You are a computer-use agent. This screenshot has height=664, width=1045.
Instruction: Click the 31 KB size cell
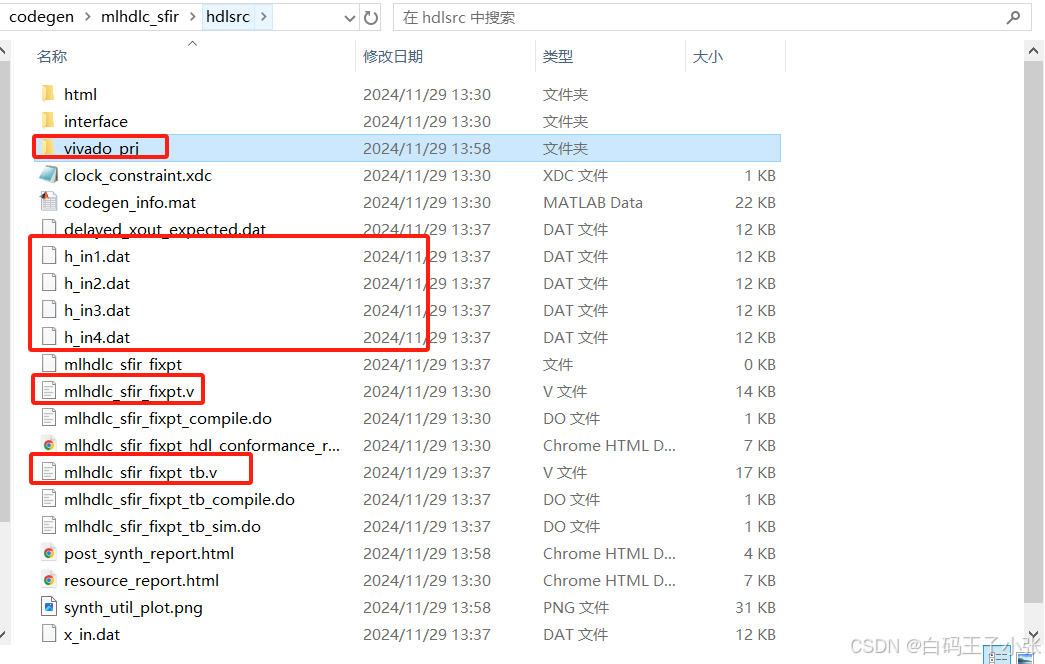(x=755, y=607)
